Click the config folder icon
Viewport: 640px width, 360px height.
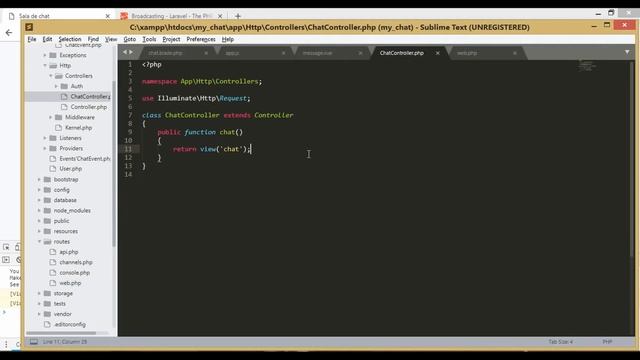pos(47,190)
